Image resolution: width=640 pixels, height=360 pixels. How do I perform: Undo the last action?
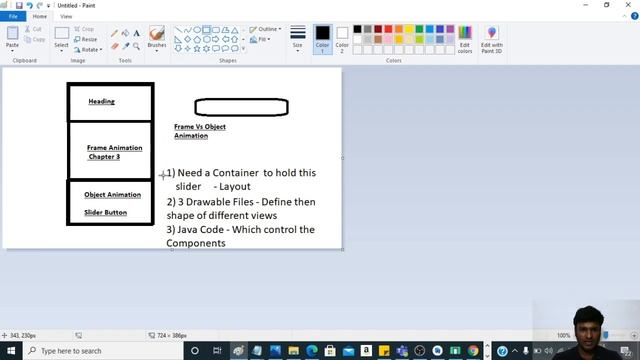click(x=29, y=6)
